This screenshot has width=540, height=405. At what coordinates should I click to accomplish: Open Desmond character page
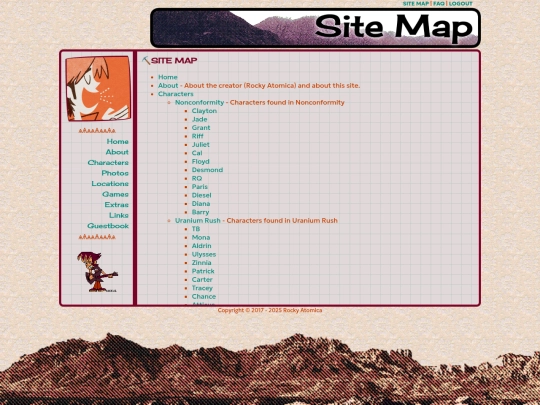(x=207, y=170)
